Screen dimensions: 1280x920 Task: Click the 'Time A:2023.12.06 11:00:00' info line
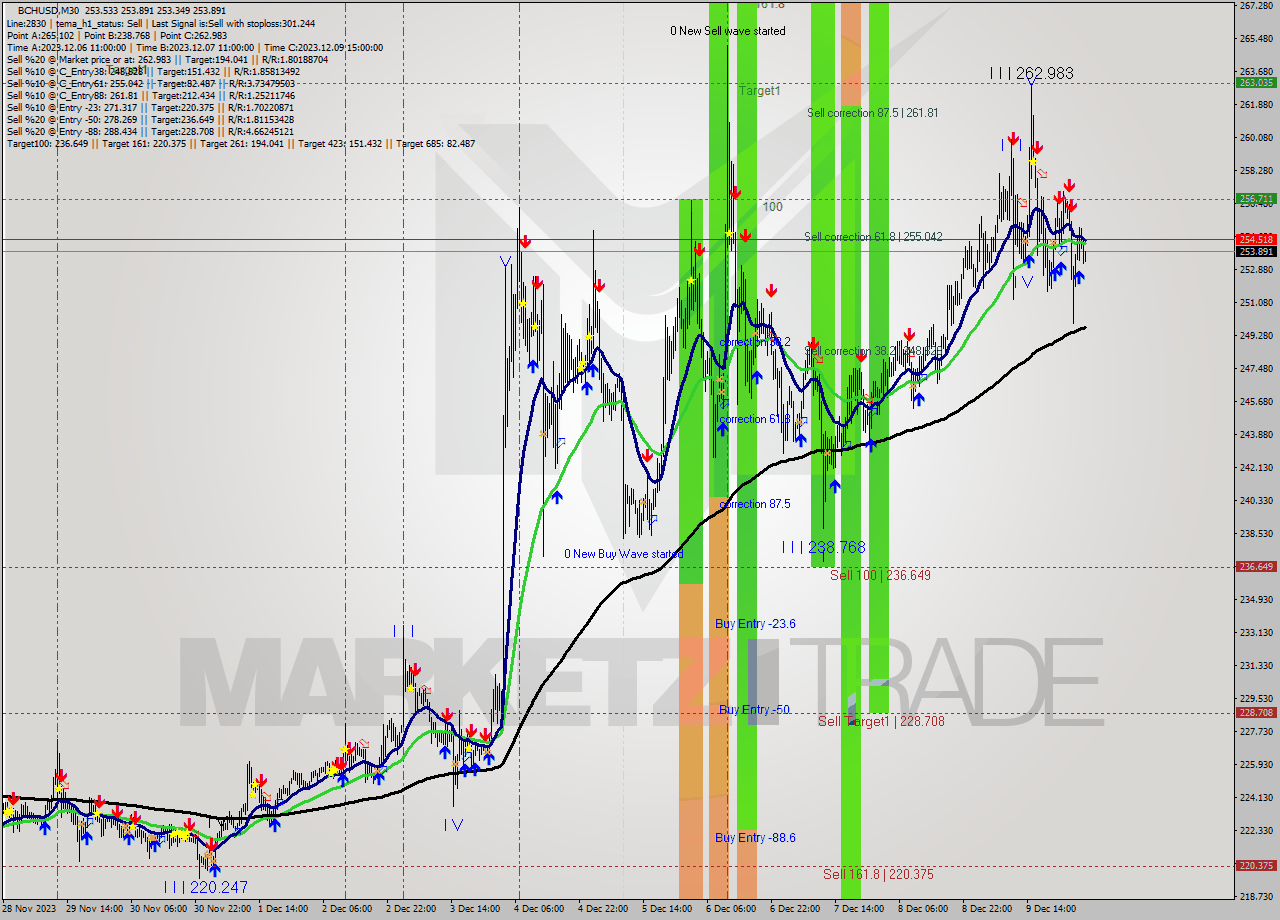[66, 47]
